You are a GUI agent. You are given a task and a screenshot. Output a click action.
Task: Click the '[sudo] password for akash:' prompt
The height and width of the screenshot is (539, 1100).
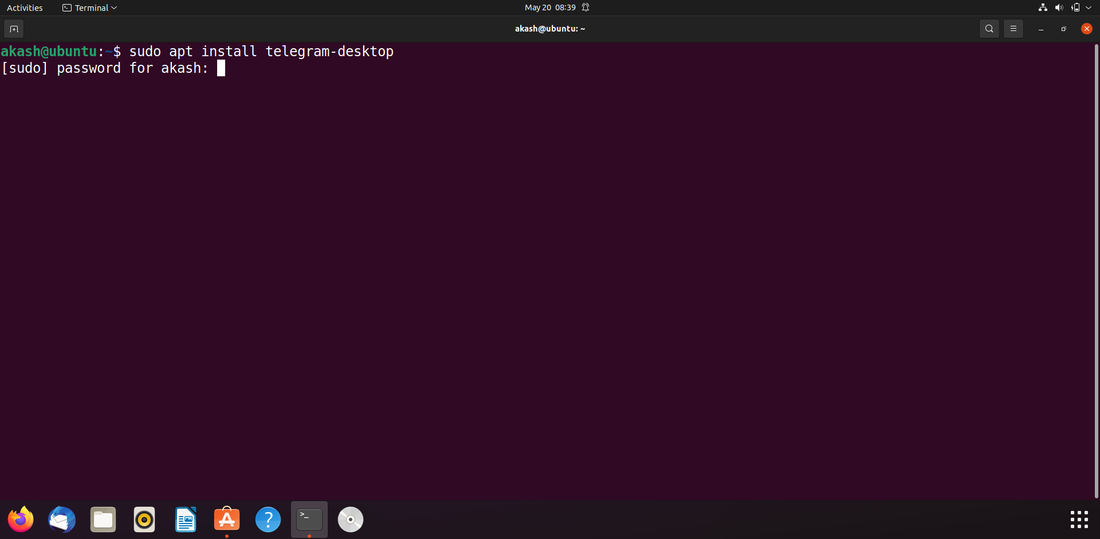(105, 68)
